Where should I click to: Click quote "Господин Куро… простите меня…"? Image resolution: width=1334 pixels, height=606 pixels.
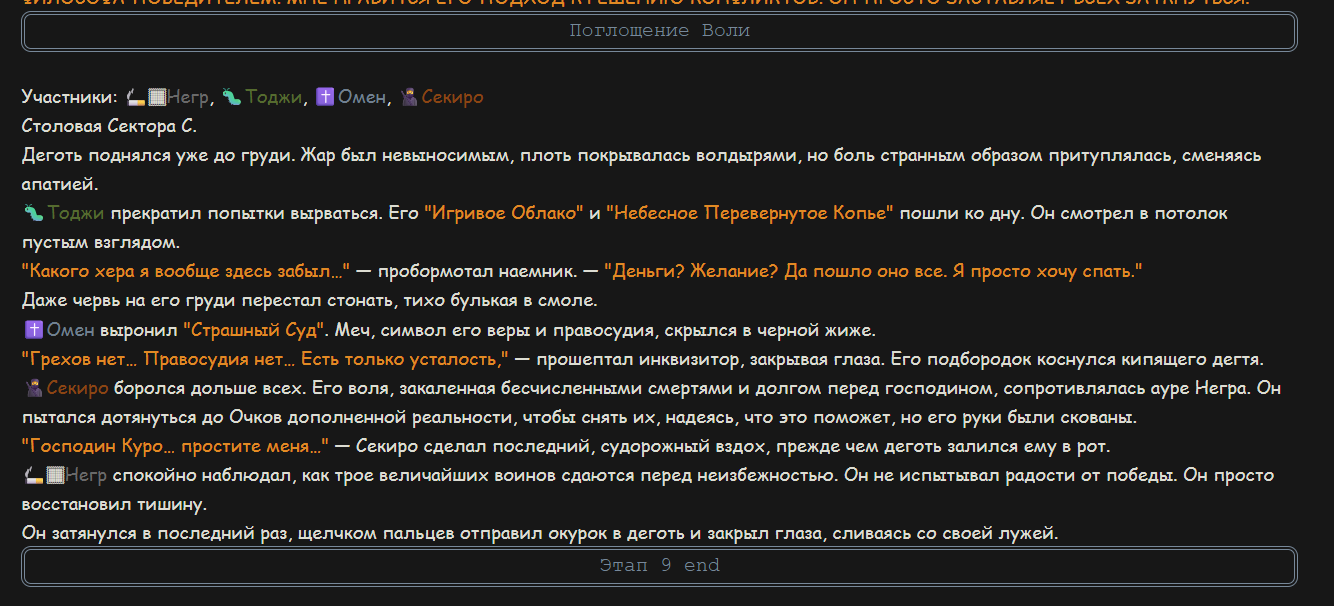click(x=176, y=446)
